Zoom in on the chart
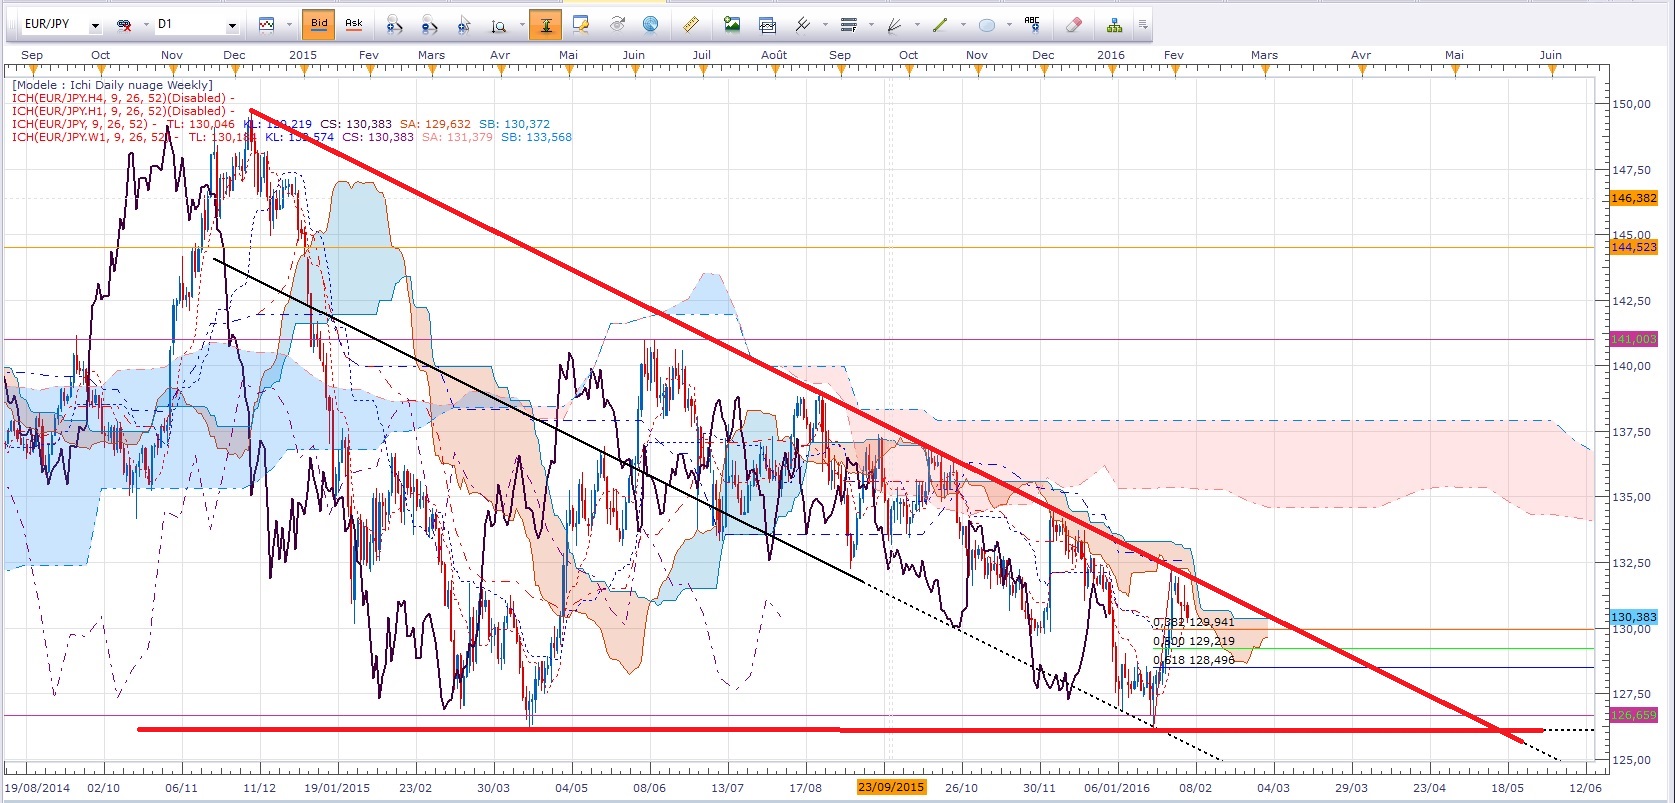The image size is (1675, 803). click(x=394, y=24)
